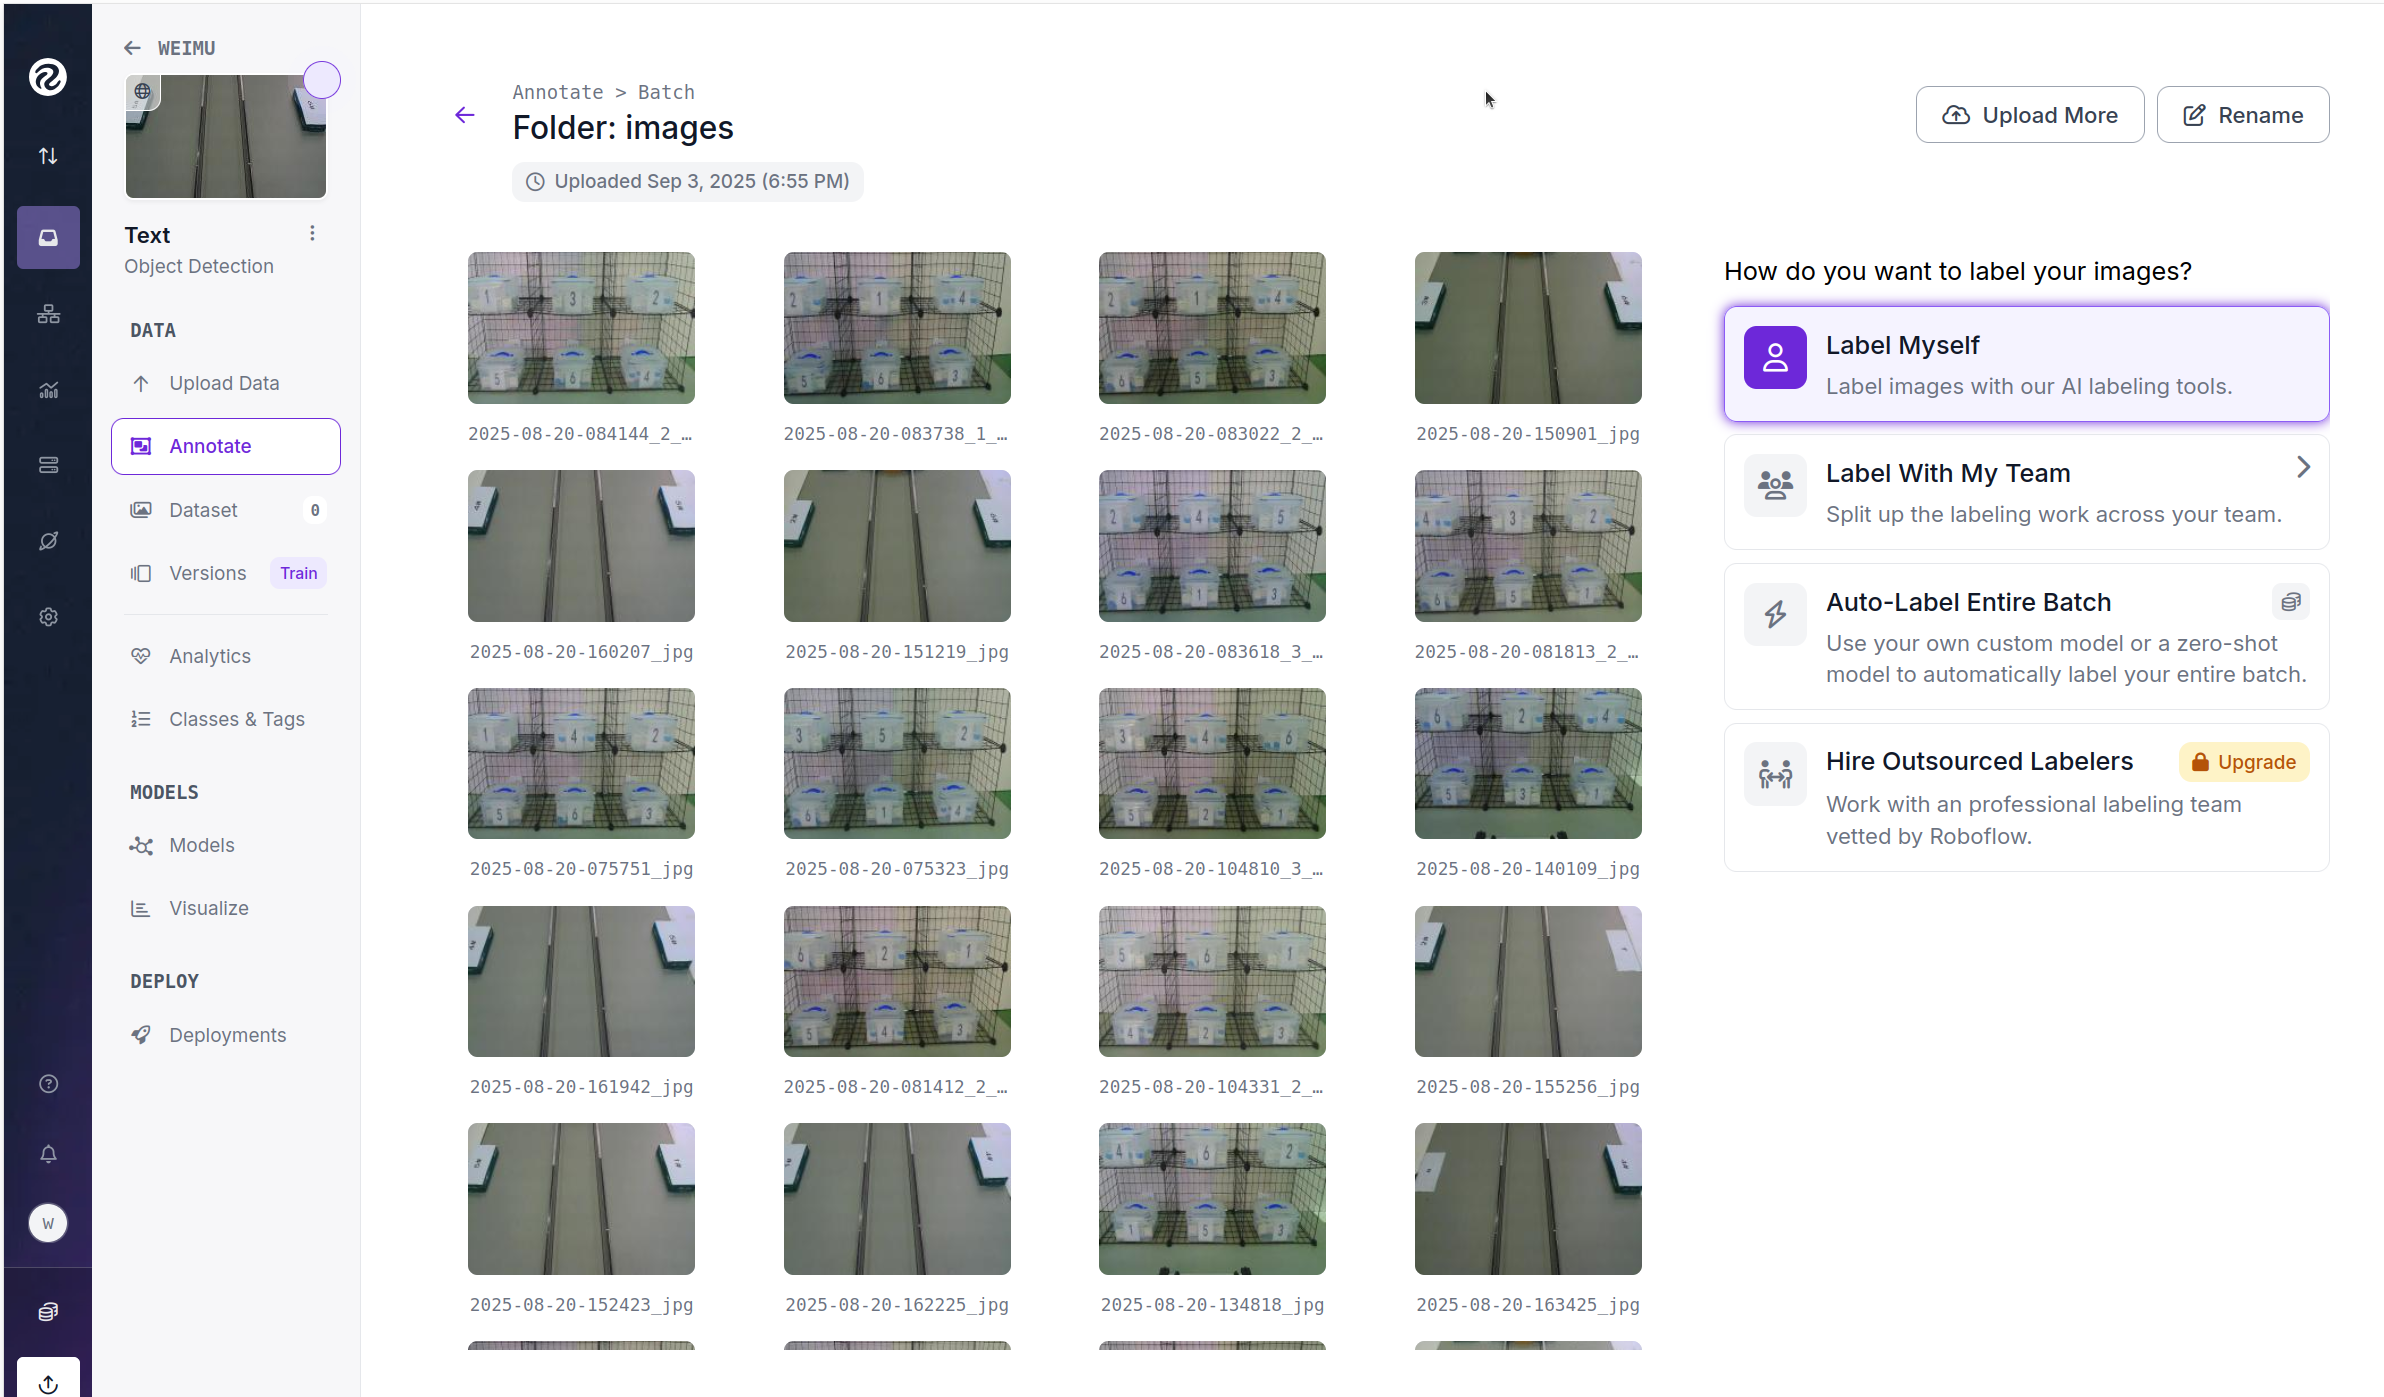Open thumbnail 2025-08-20-150901_jpg

1527,328
